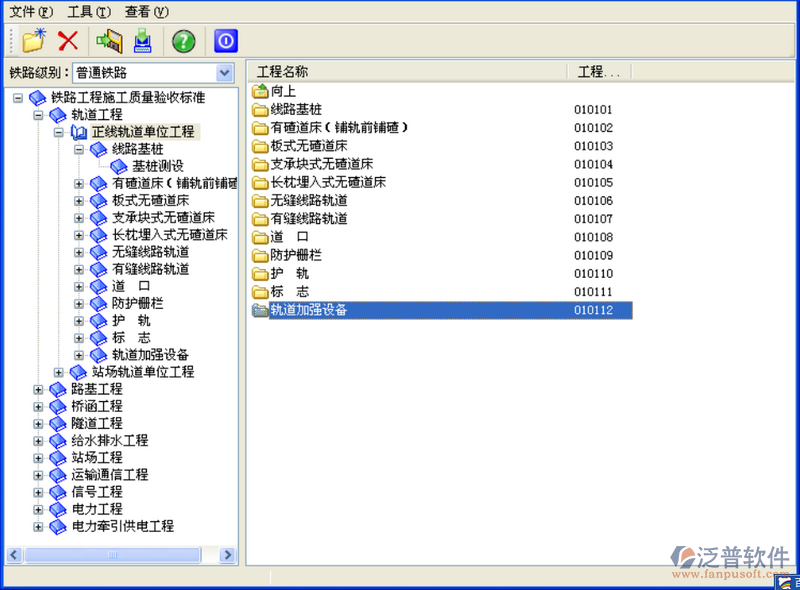The image size is (800, 590).
Task: Expand the 板式无碴道床 tree node
Action: tap(79, 201)
